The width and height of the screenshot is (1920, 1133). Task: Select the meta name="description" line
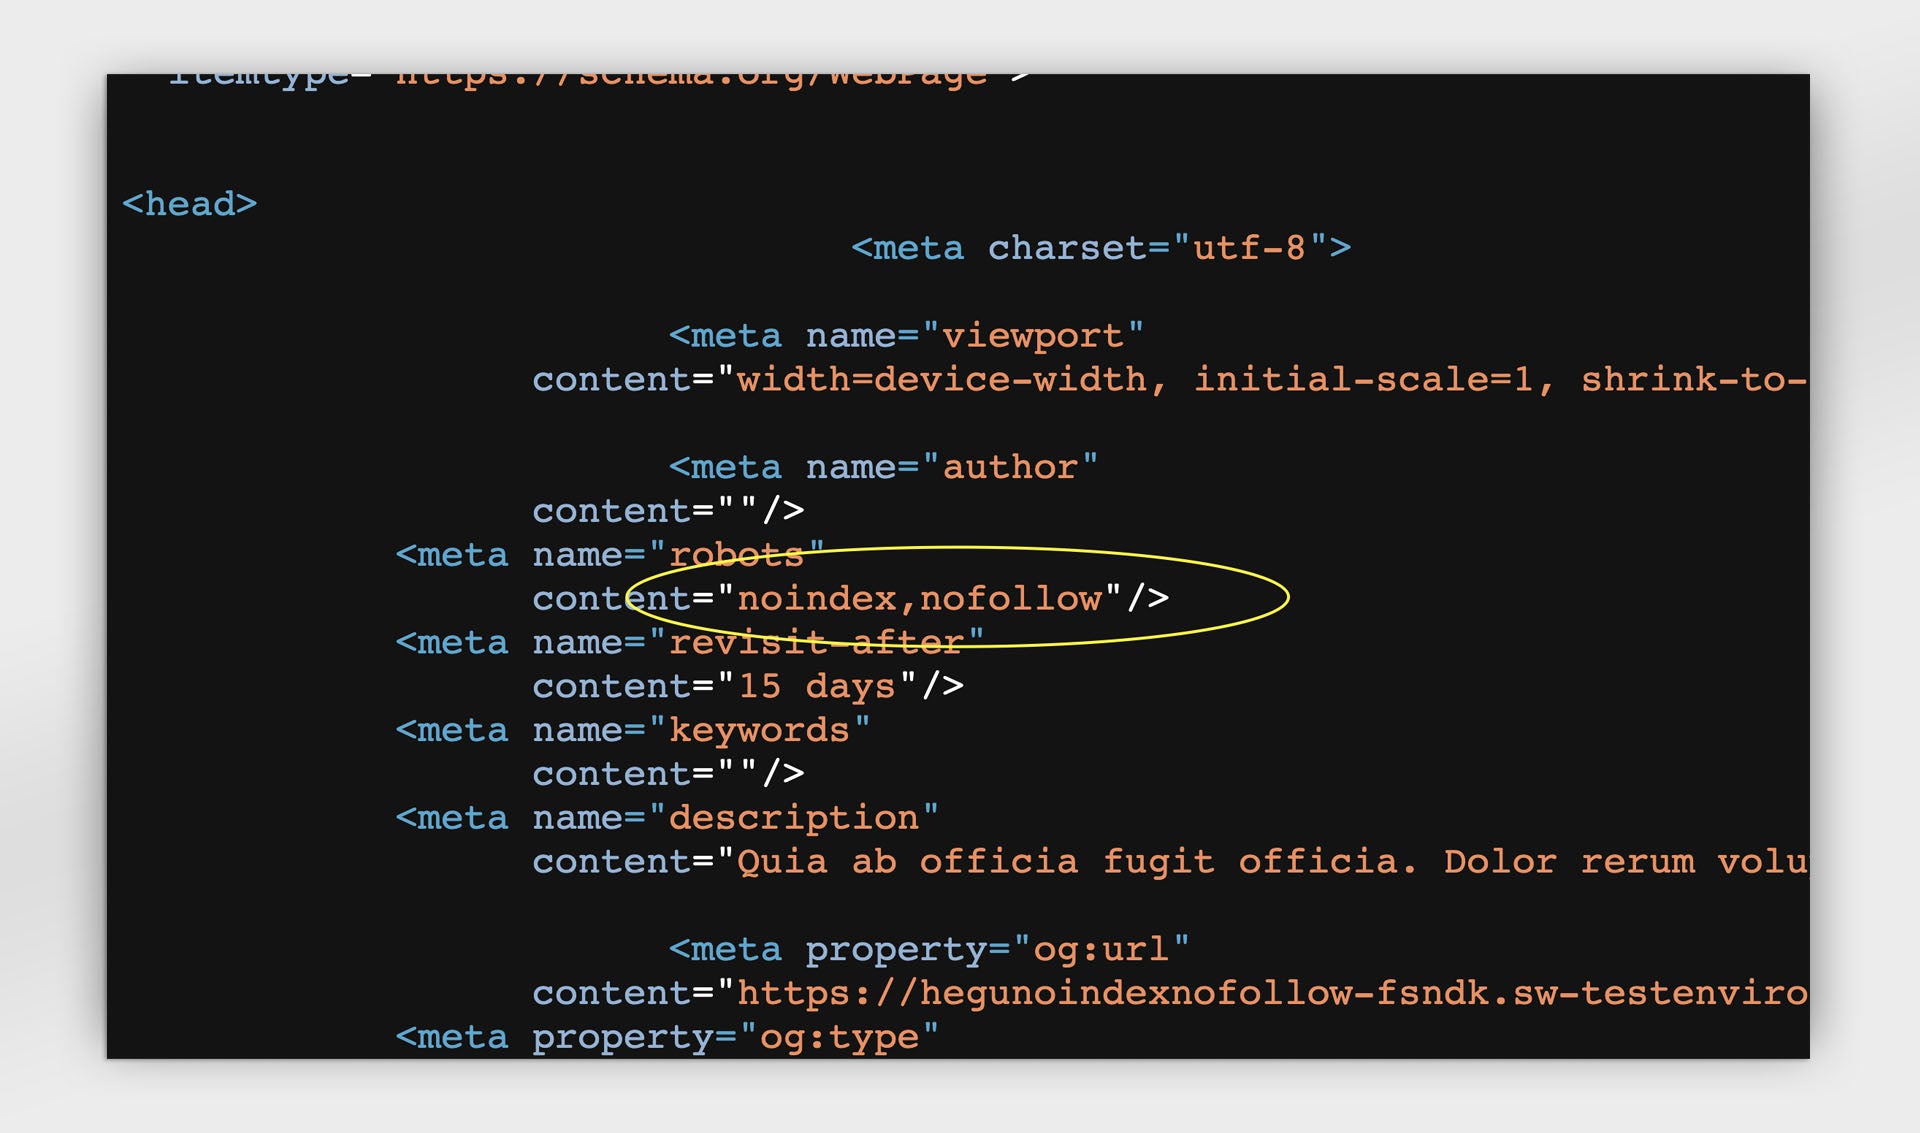[667, 818]
